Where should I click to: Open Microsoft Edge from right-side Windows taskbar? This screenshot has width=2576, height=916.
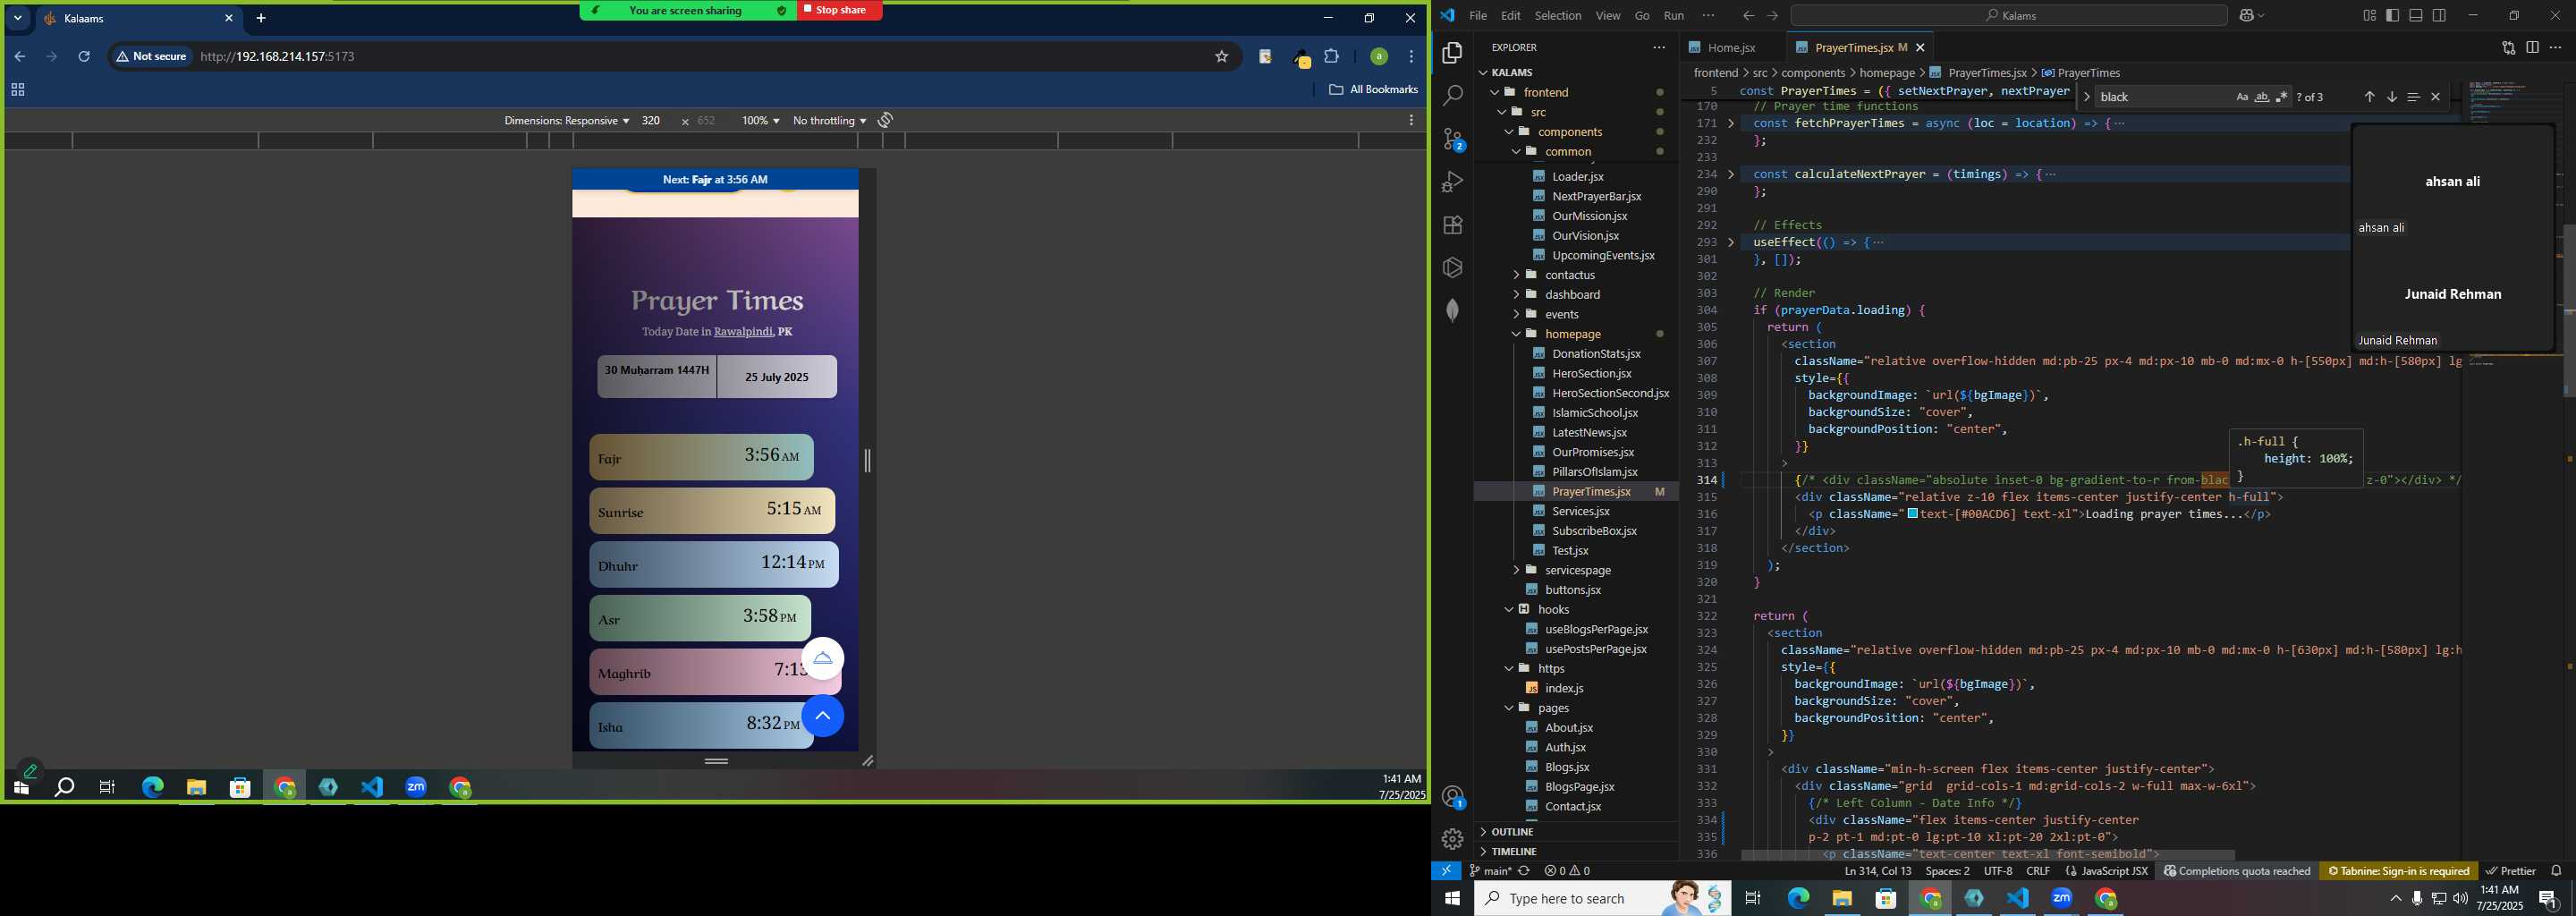click(1798, 898)
